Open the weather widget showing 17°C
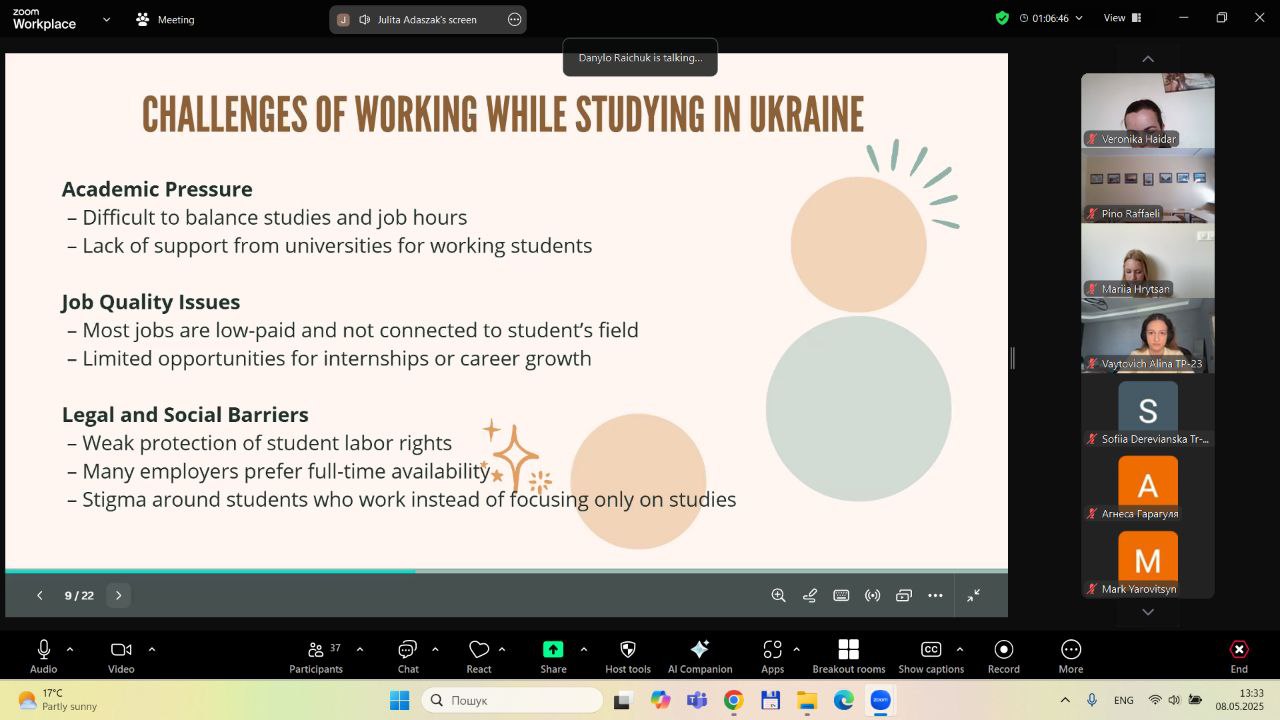This screenshot has height=720, width=1280. click(x=60, y=700)
